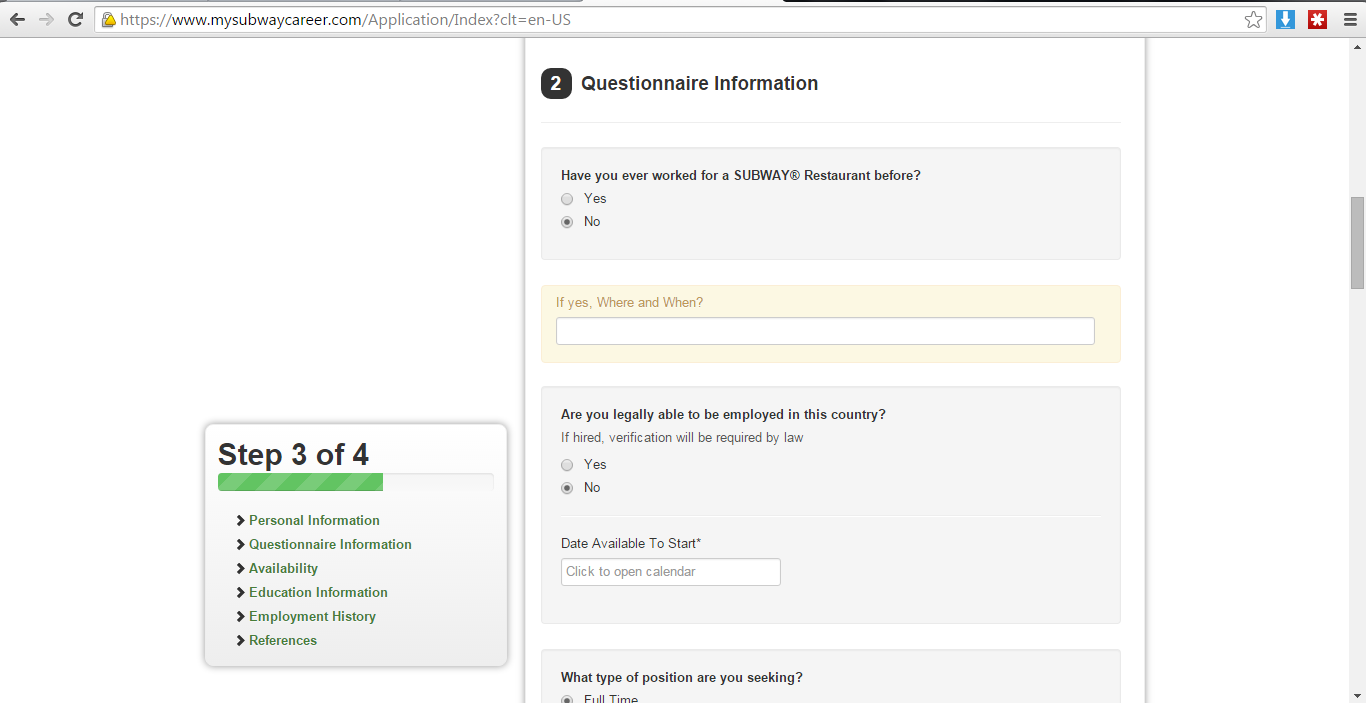Navigate to Personal Information section

click(314, 520)
